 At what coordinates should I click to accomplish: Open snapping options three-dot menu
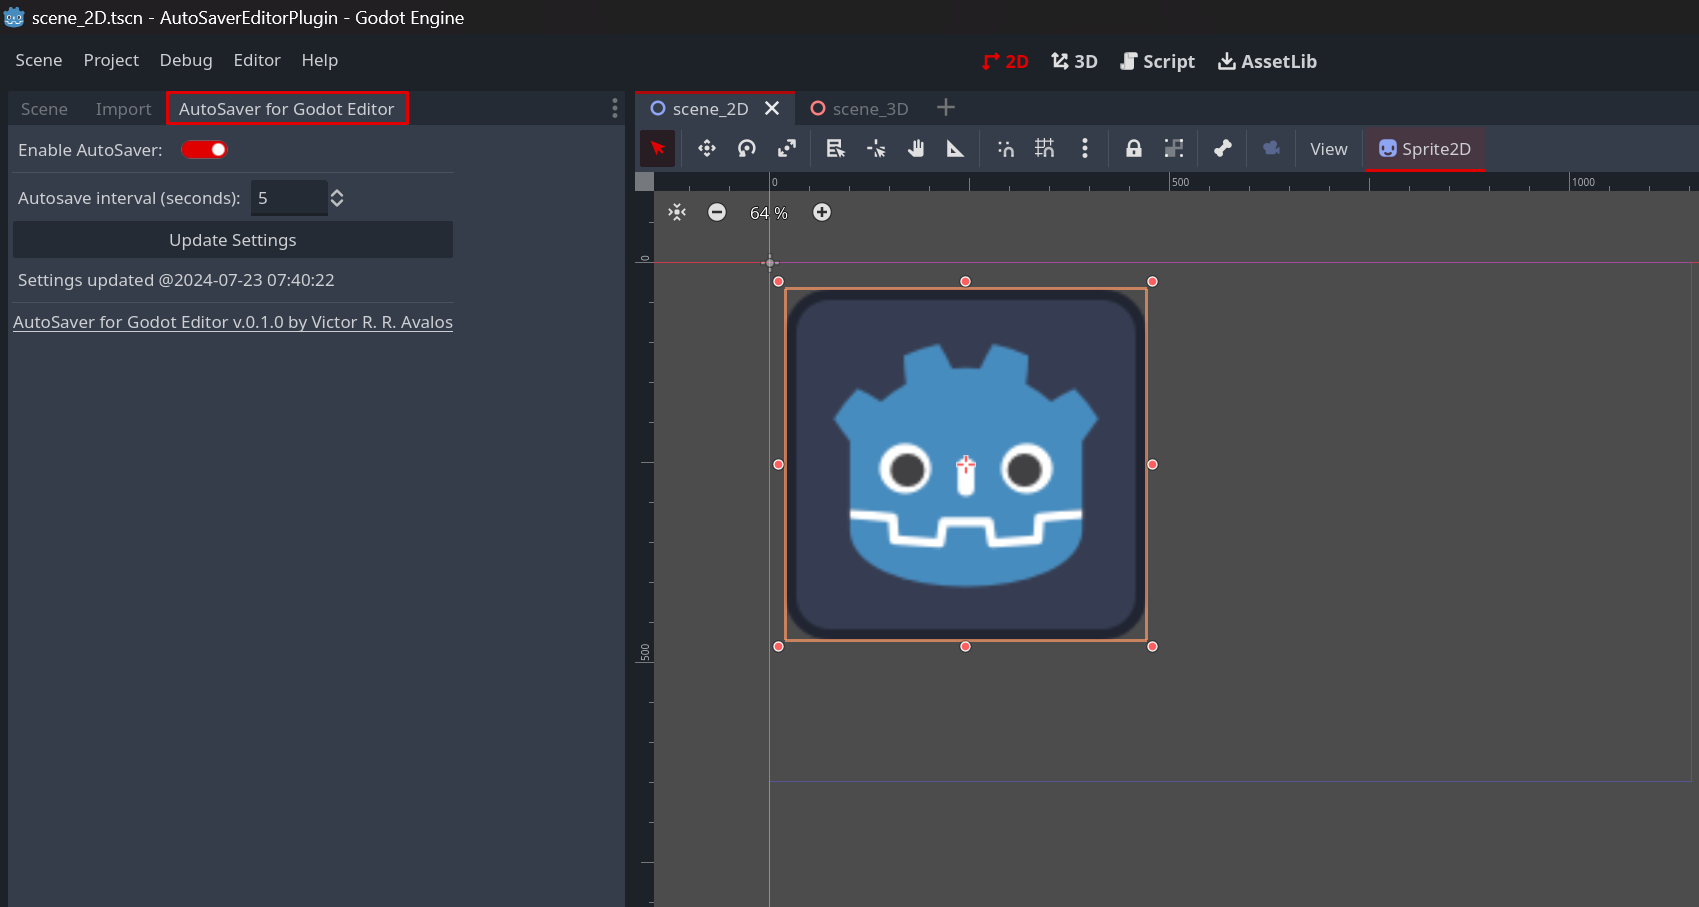1085,149
